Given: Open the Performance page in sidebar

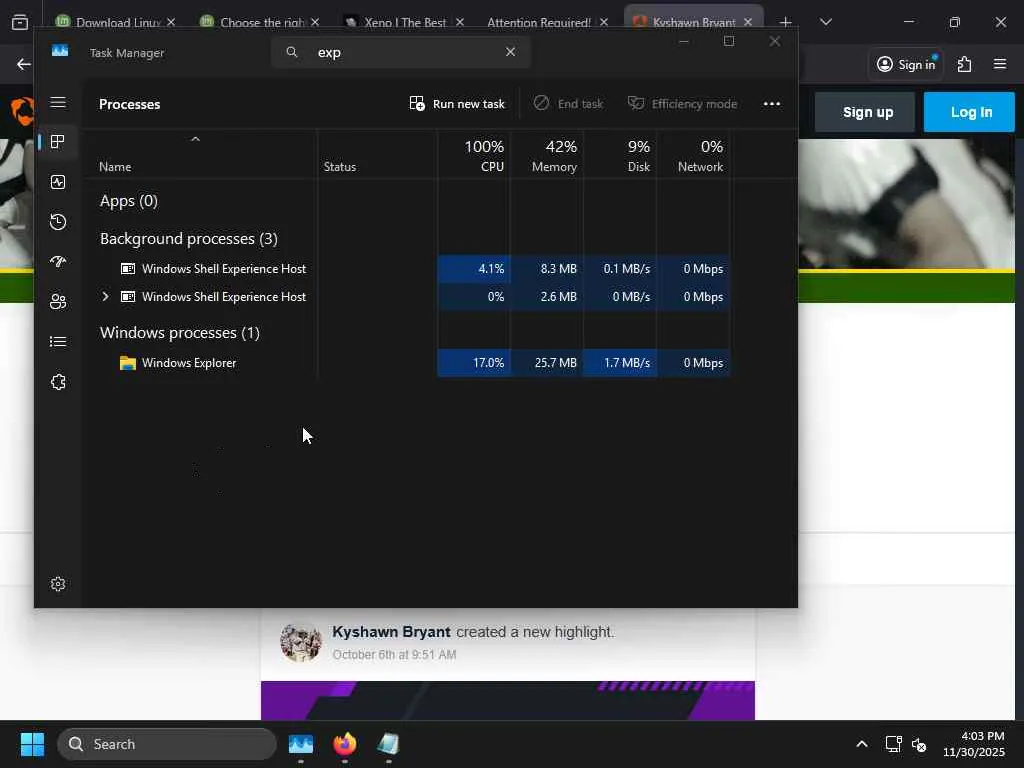Looking at the screenshot, I should 58,182.
